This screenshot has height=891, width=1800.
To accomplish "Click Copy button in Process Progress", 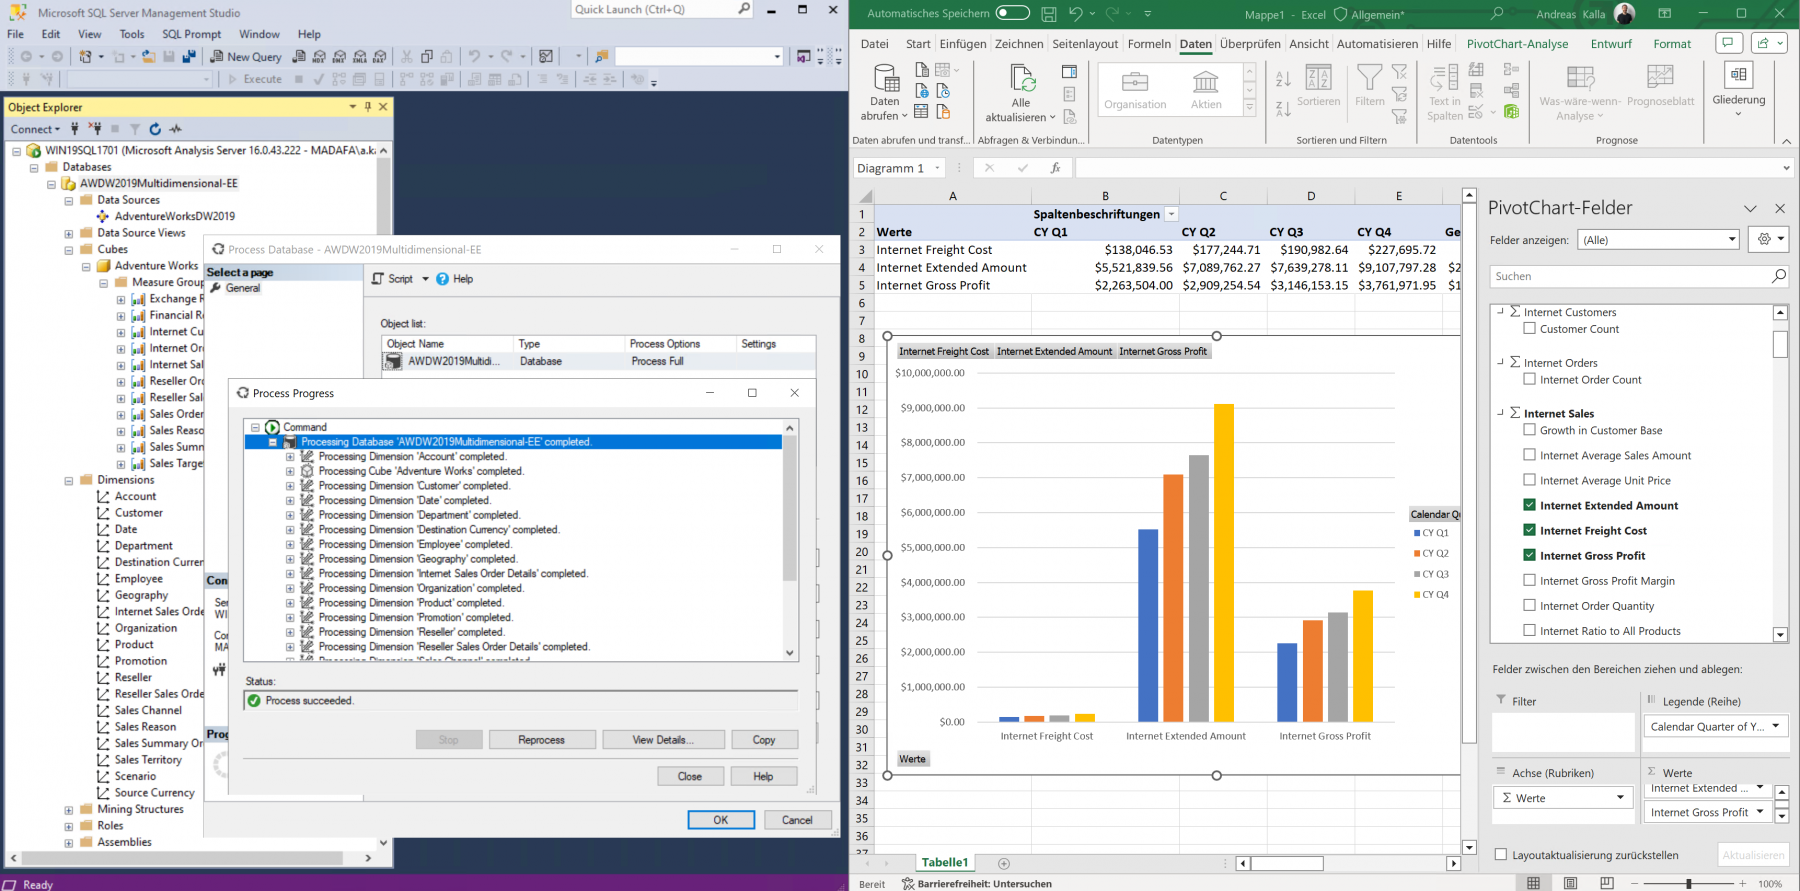I will tap(764, 740).
